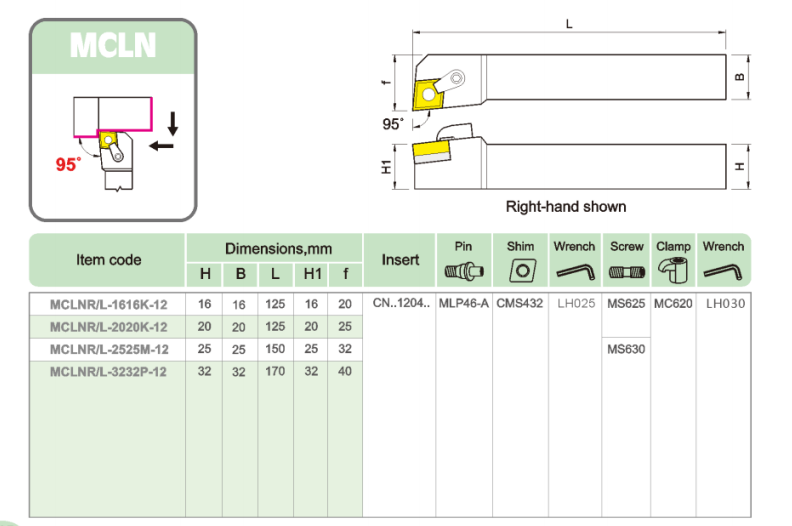792x526 pixels.
Task: Choose the MCLNR/L-3232P-12 item code
Action: click(109, 371)
